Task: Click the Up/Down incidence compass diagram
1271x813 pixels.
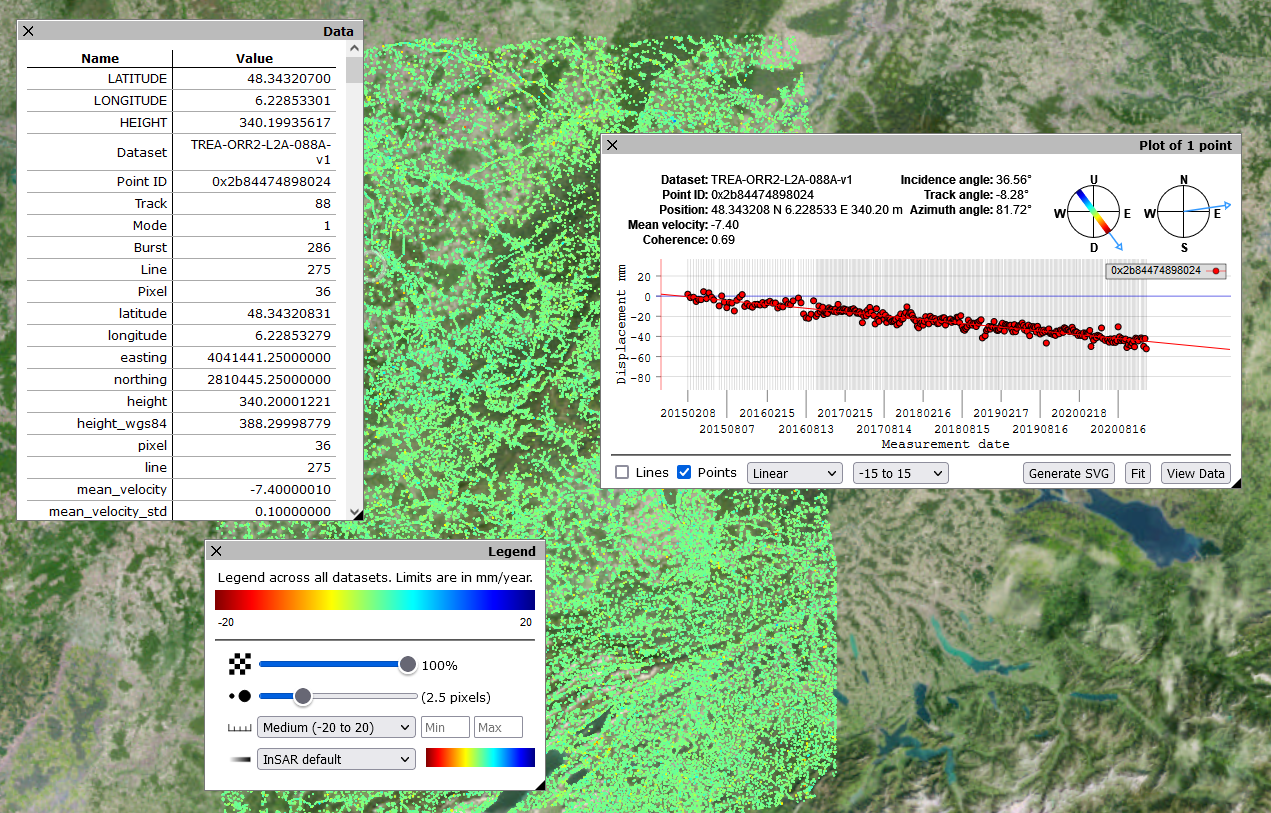Action: tap(1094, 212)
